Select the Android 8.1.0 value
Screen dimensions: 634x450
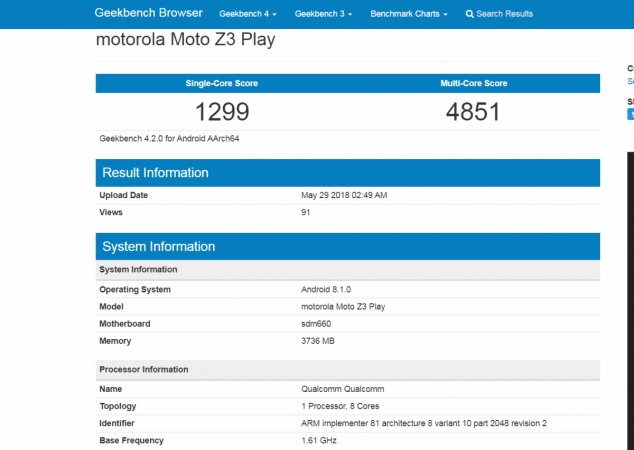click(x=326, y=289)
